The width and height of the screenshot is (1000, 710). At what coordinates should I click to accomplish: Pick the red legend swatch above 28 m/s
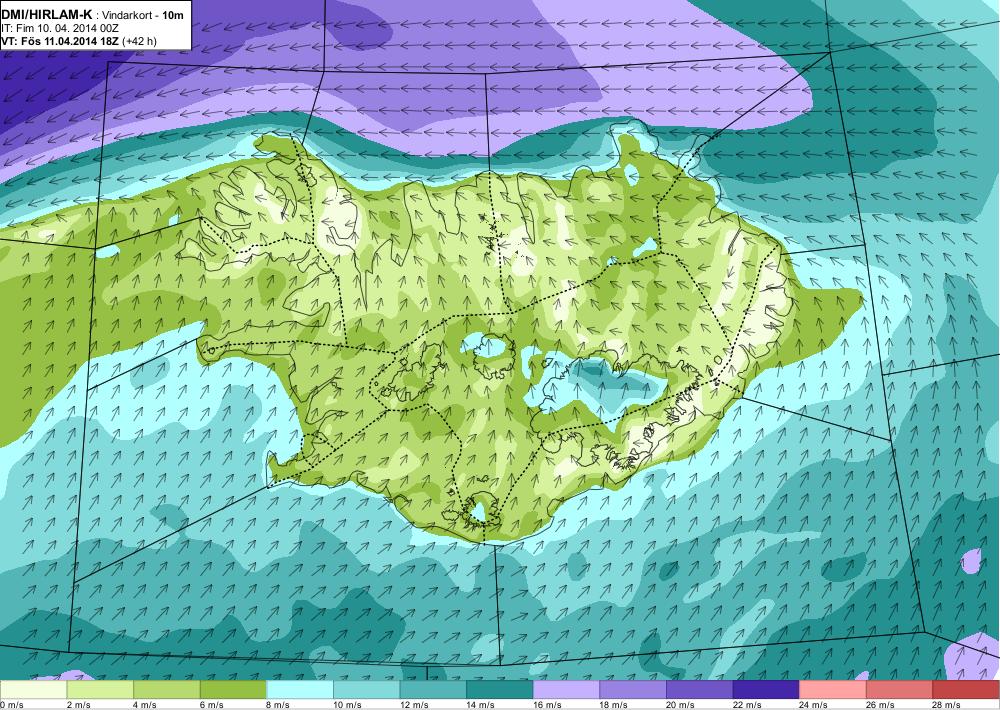pos(966,690)
